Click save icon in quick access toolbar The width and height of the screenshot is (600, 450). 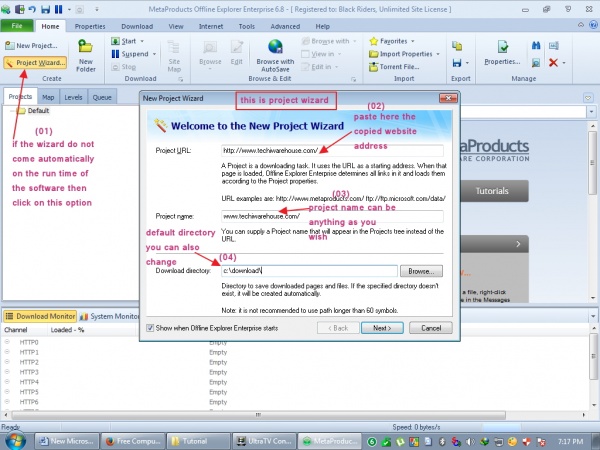click(x=46, y=9)
